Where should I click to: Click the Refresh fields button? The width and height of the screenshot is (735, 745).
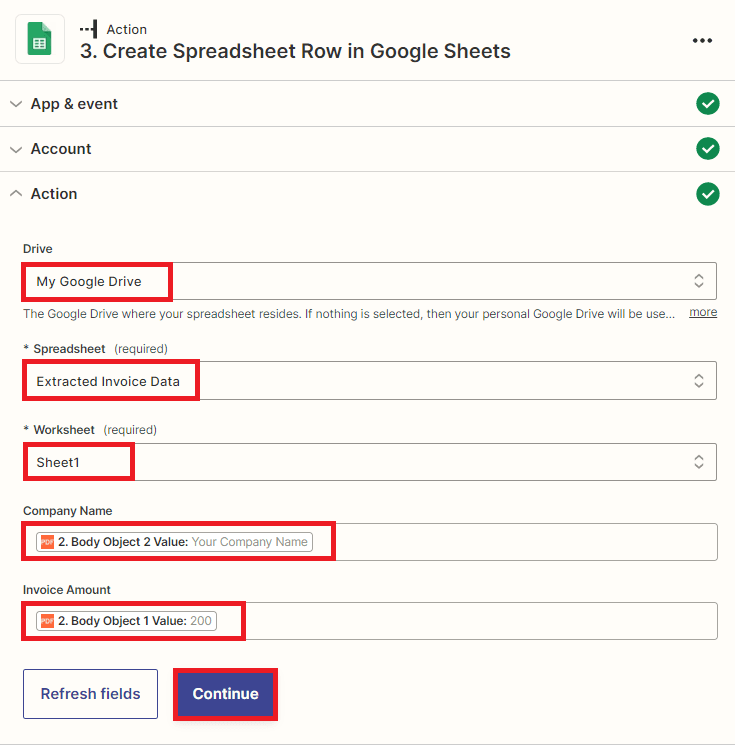tap(90, 694)
